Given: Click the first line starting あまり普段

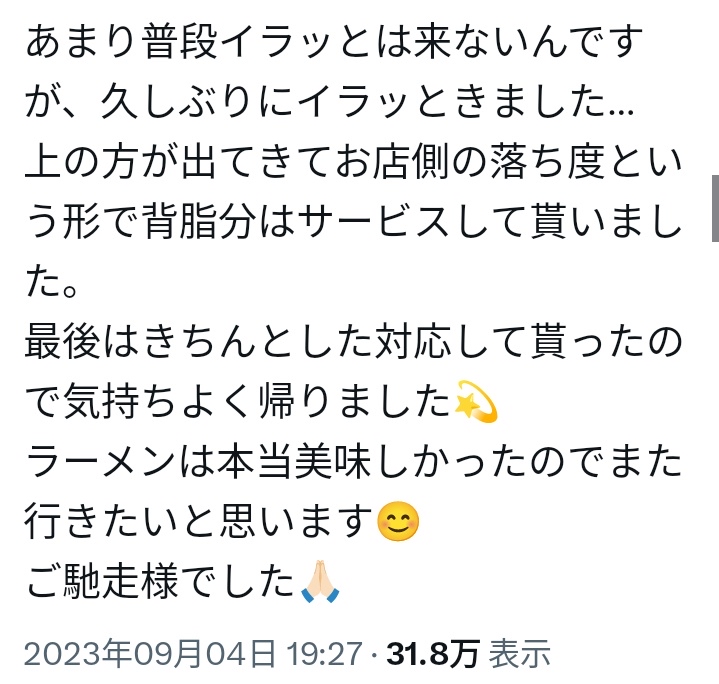Looking at the screenshot, I should coord(334,42).
